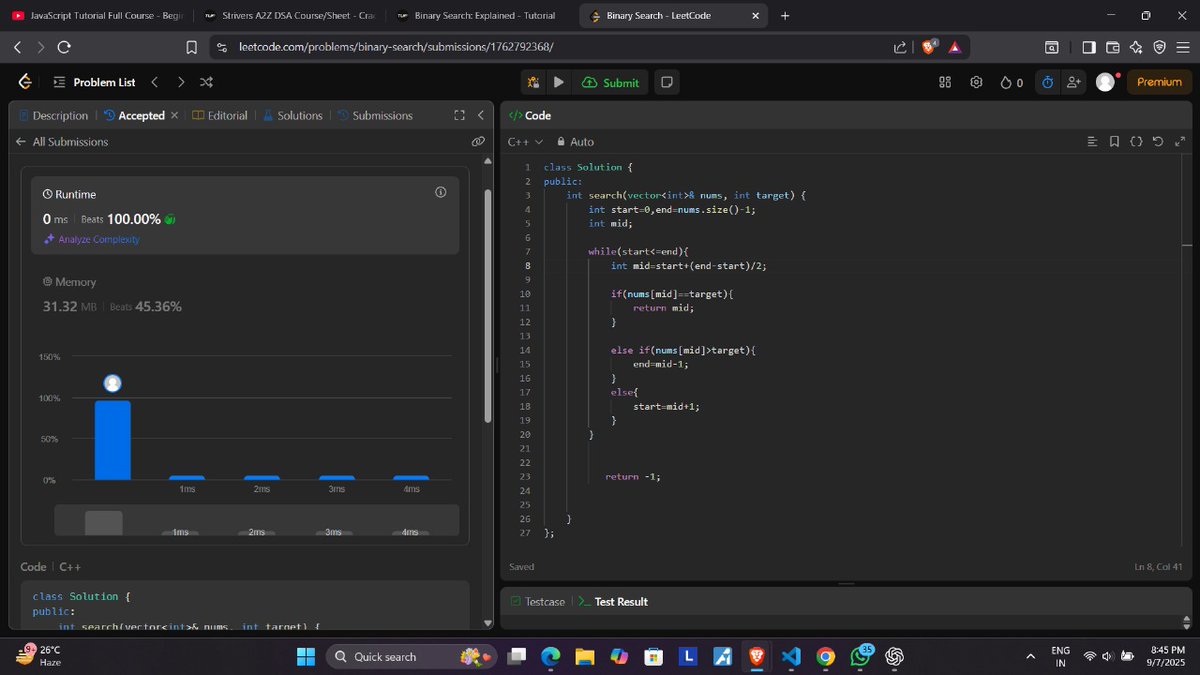Toggle fullscreen on the description panel
Viewport: 1200px width, 675px height.
(458, 115)
